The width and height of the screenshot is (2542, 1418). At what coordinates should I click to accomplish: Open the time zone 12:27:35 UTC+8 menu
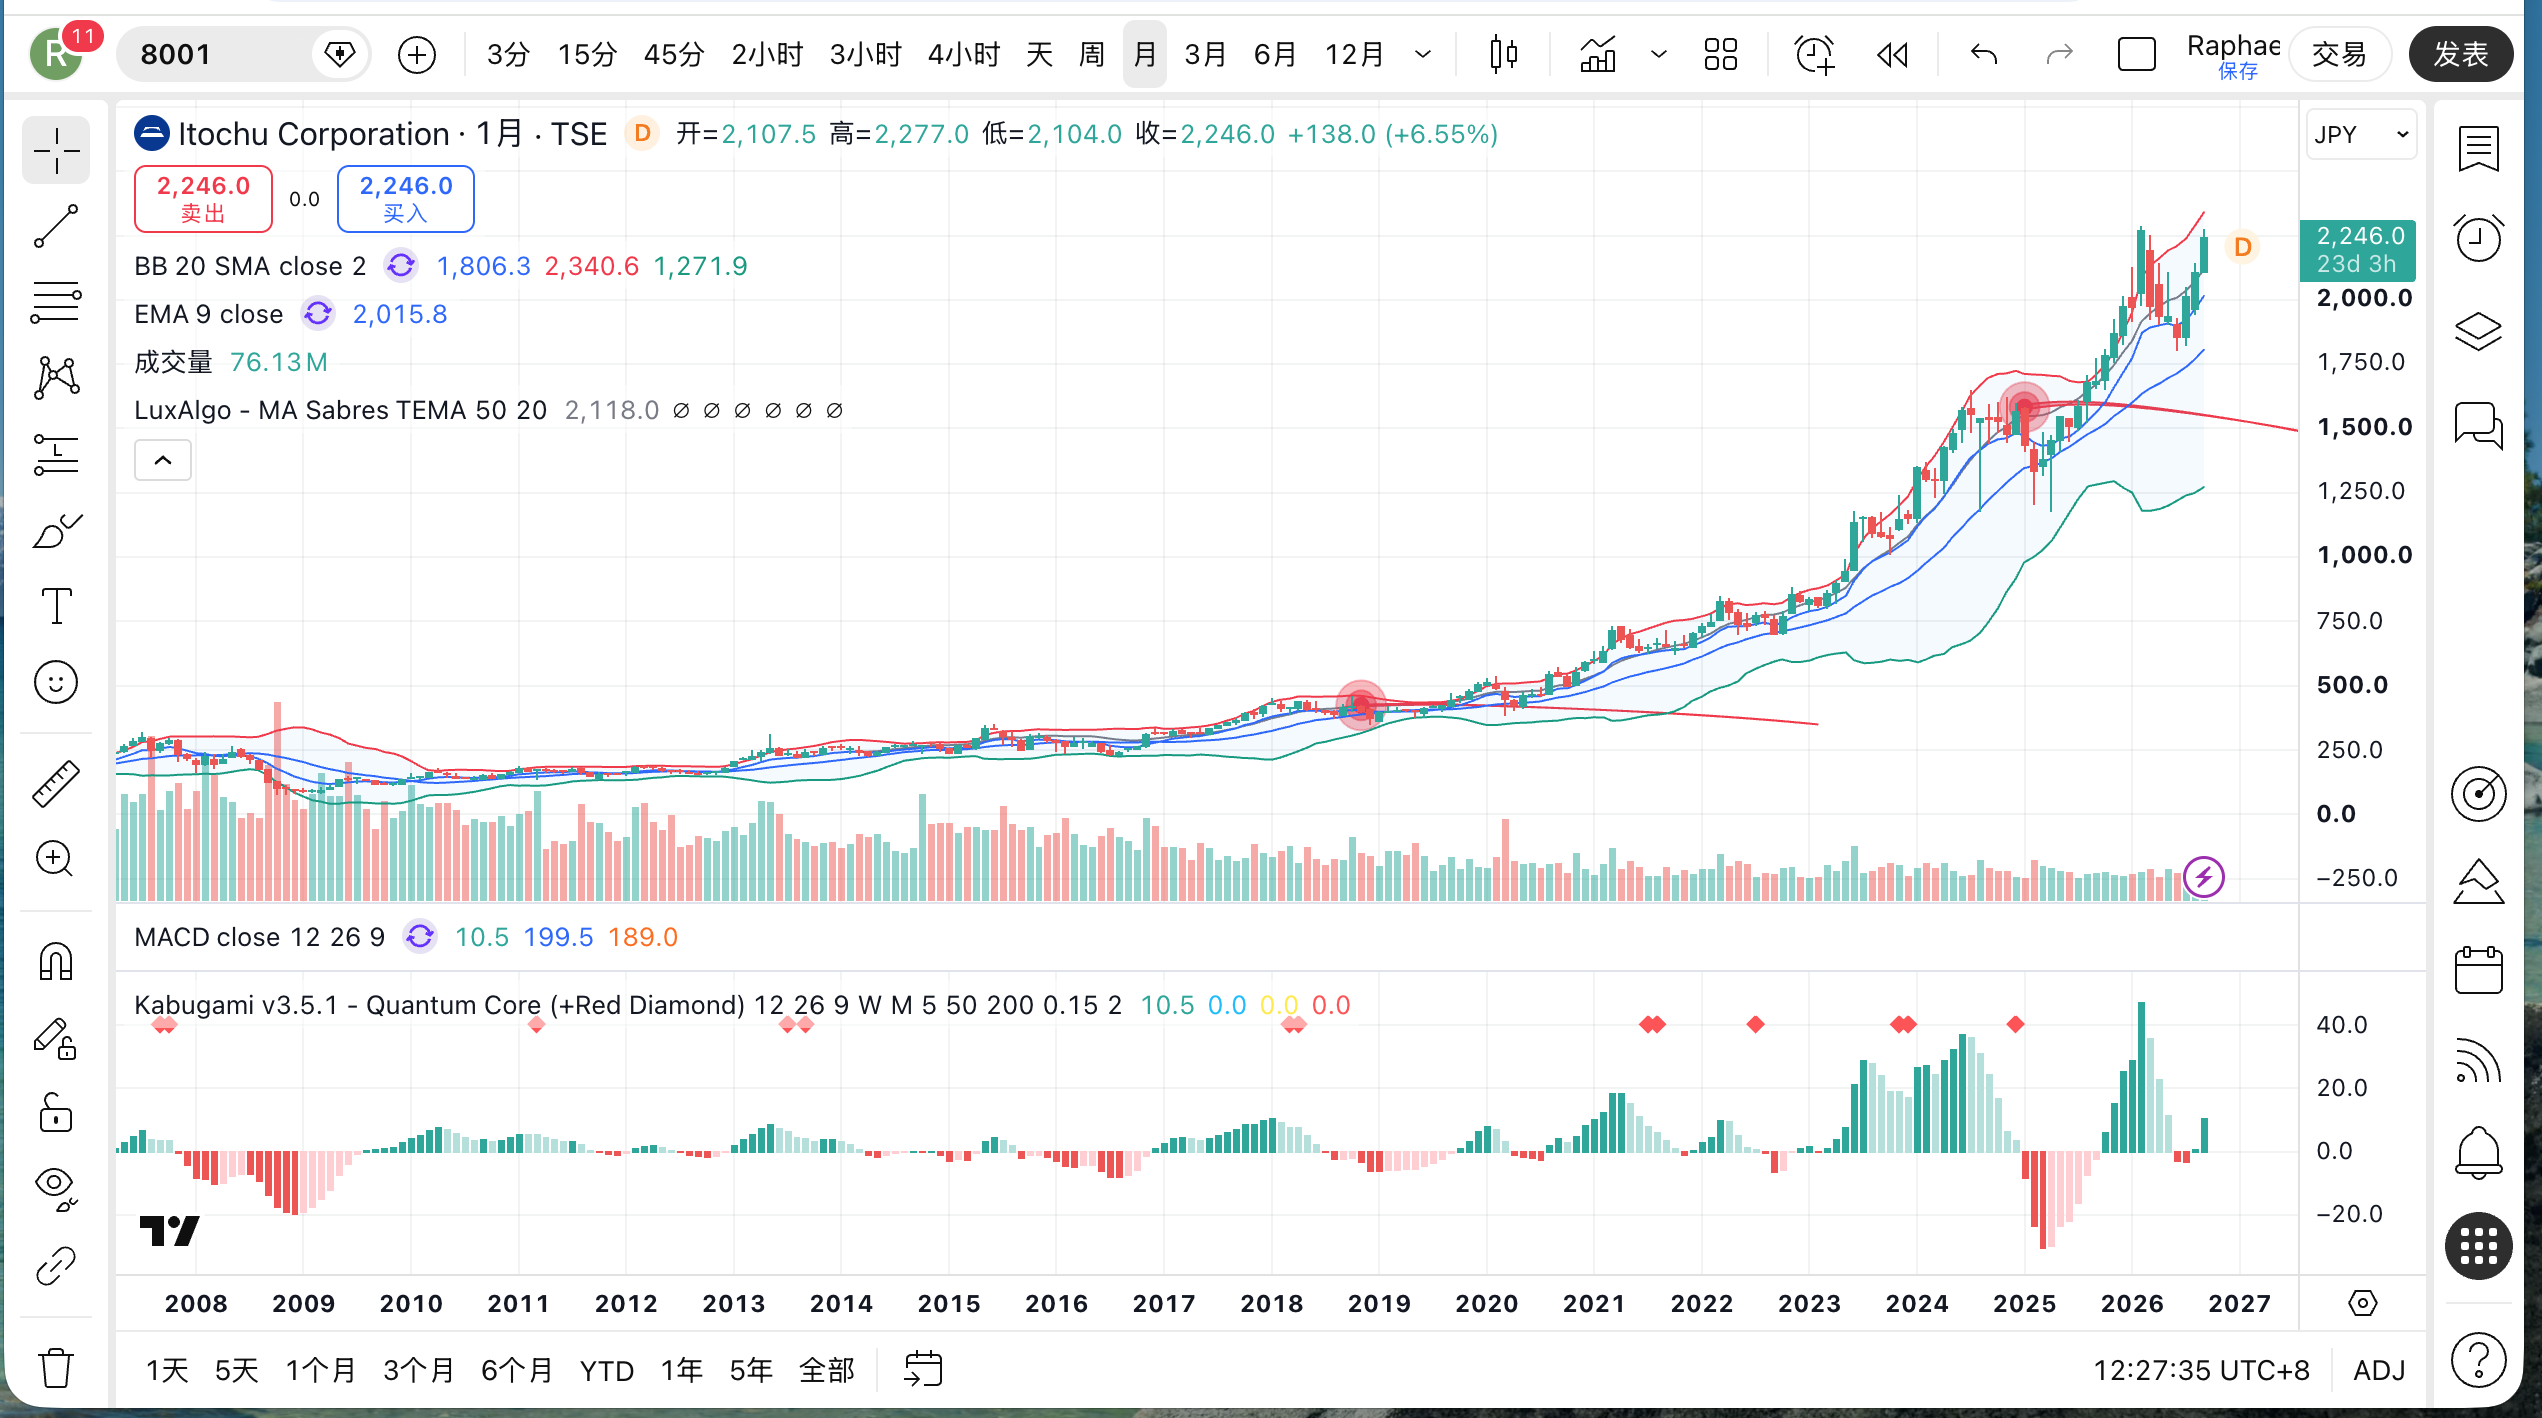coord(2201,1370)
